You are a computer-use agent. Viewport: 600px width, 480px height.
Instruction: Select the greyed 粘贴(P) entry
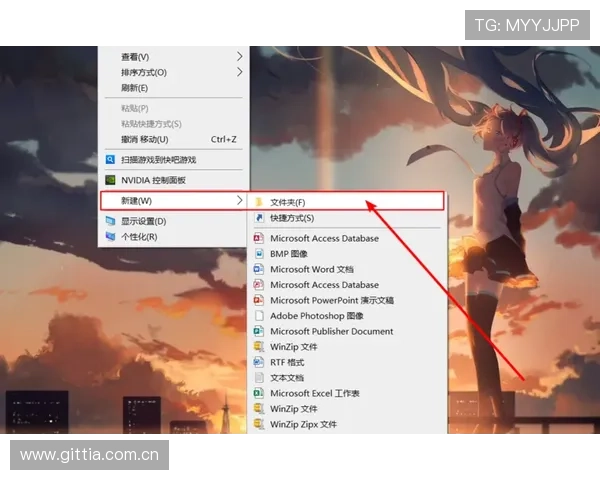[x=174, y=108]
